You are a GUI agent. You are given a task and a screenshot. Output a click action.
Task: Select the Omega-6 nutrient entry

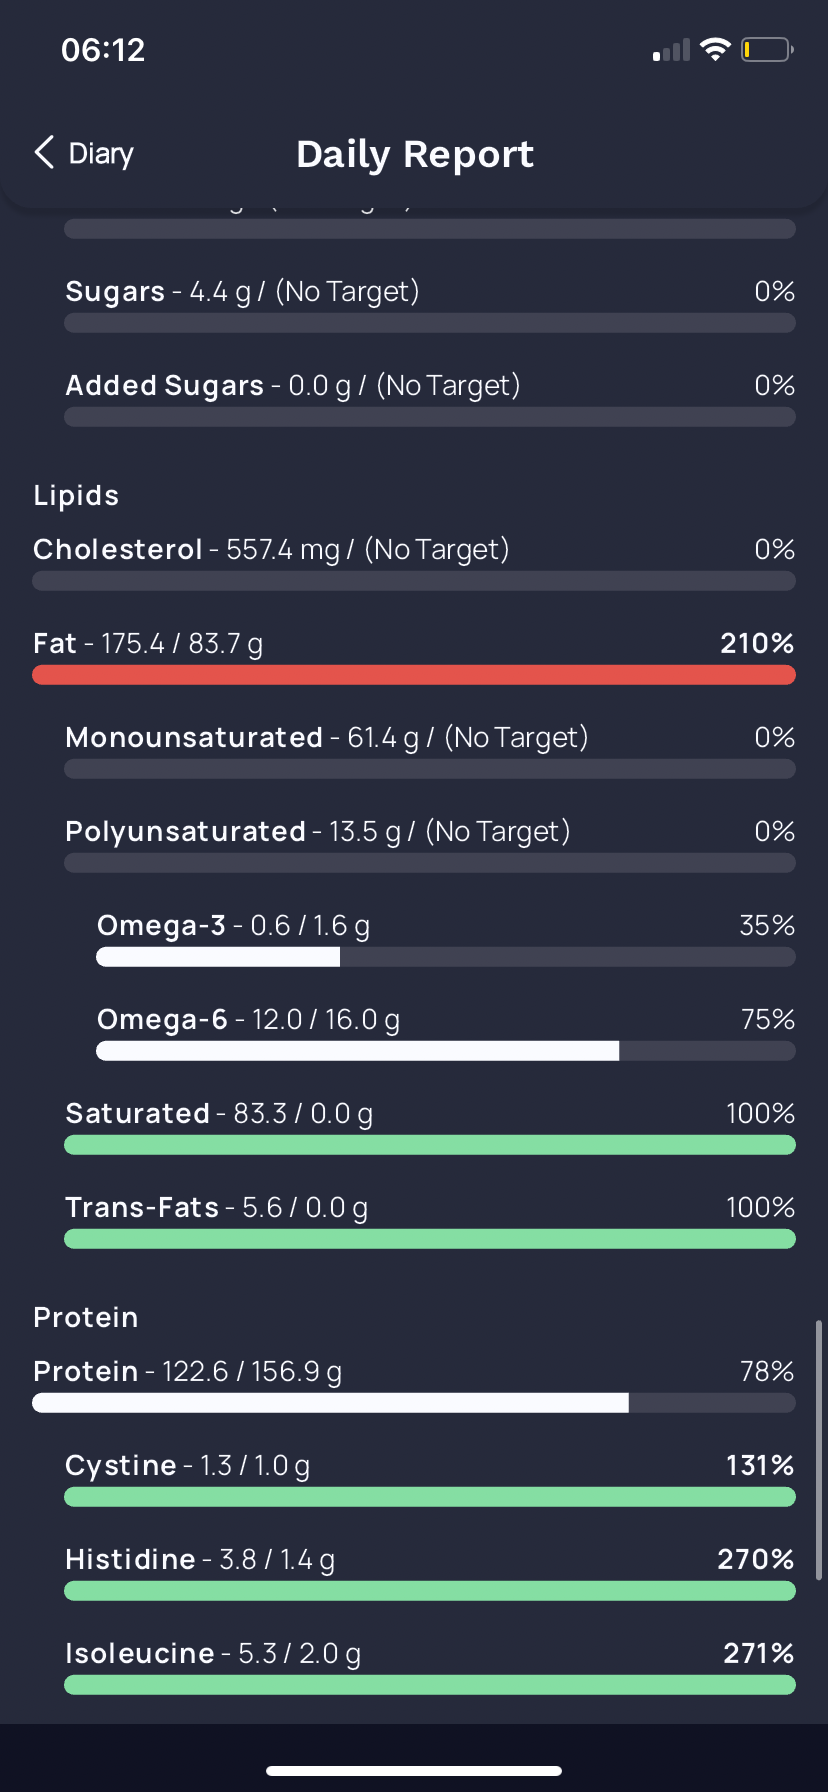(446, 1033)
